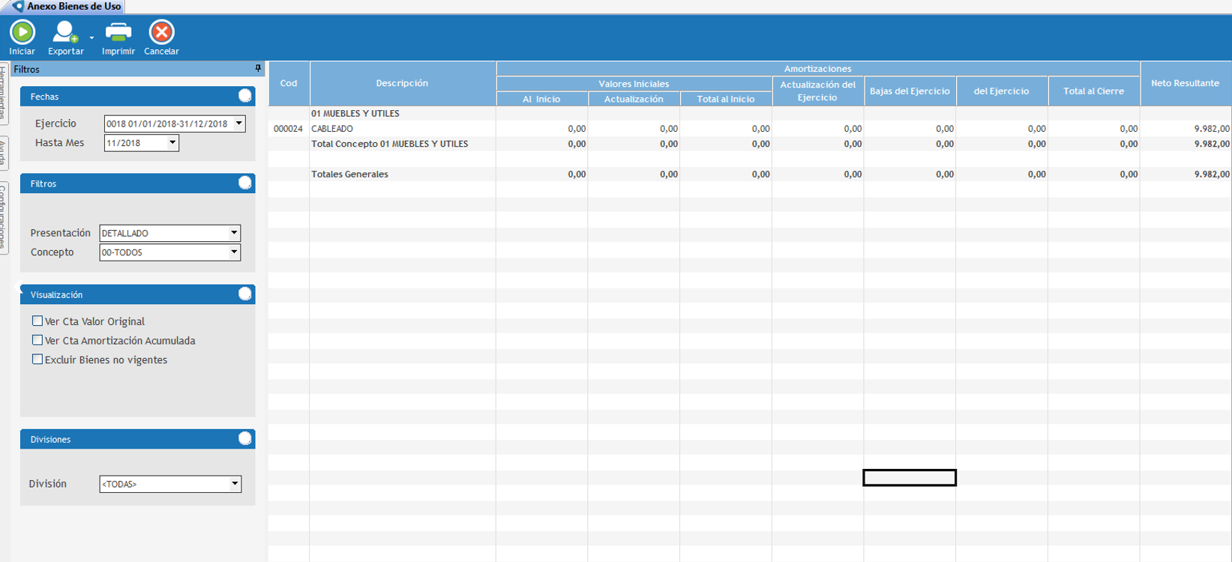Click the Total al Inicio column header
This screenshot has width=1232, height=562.
pyautogui.click(x=726, y=99)
